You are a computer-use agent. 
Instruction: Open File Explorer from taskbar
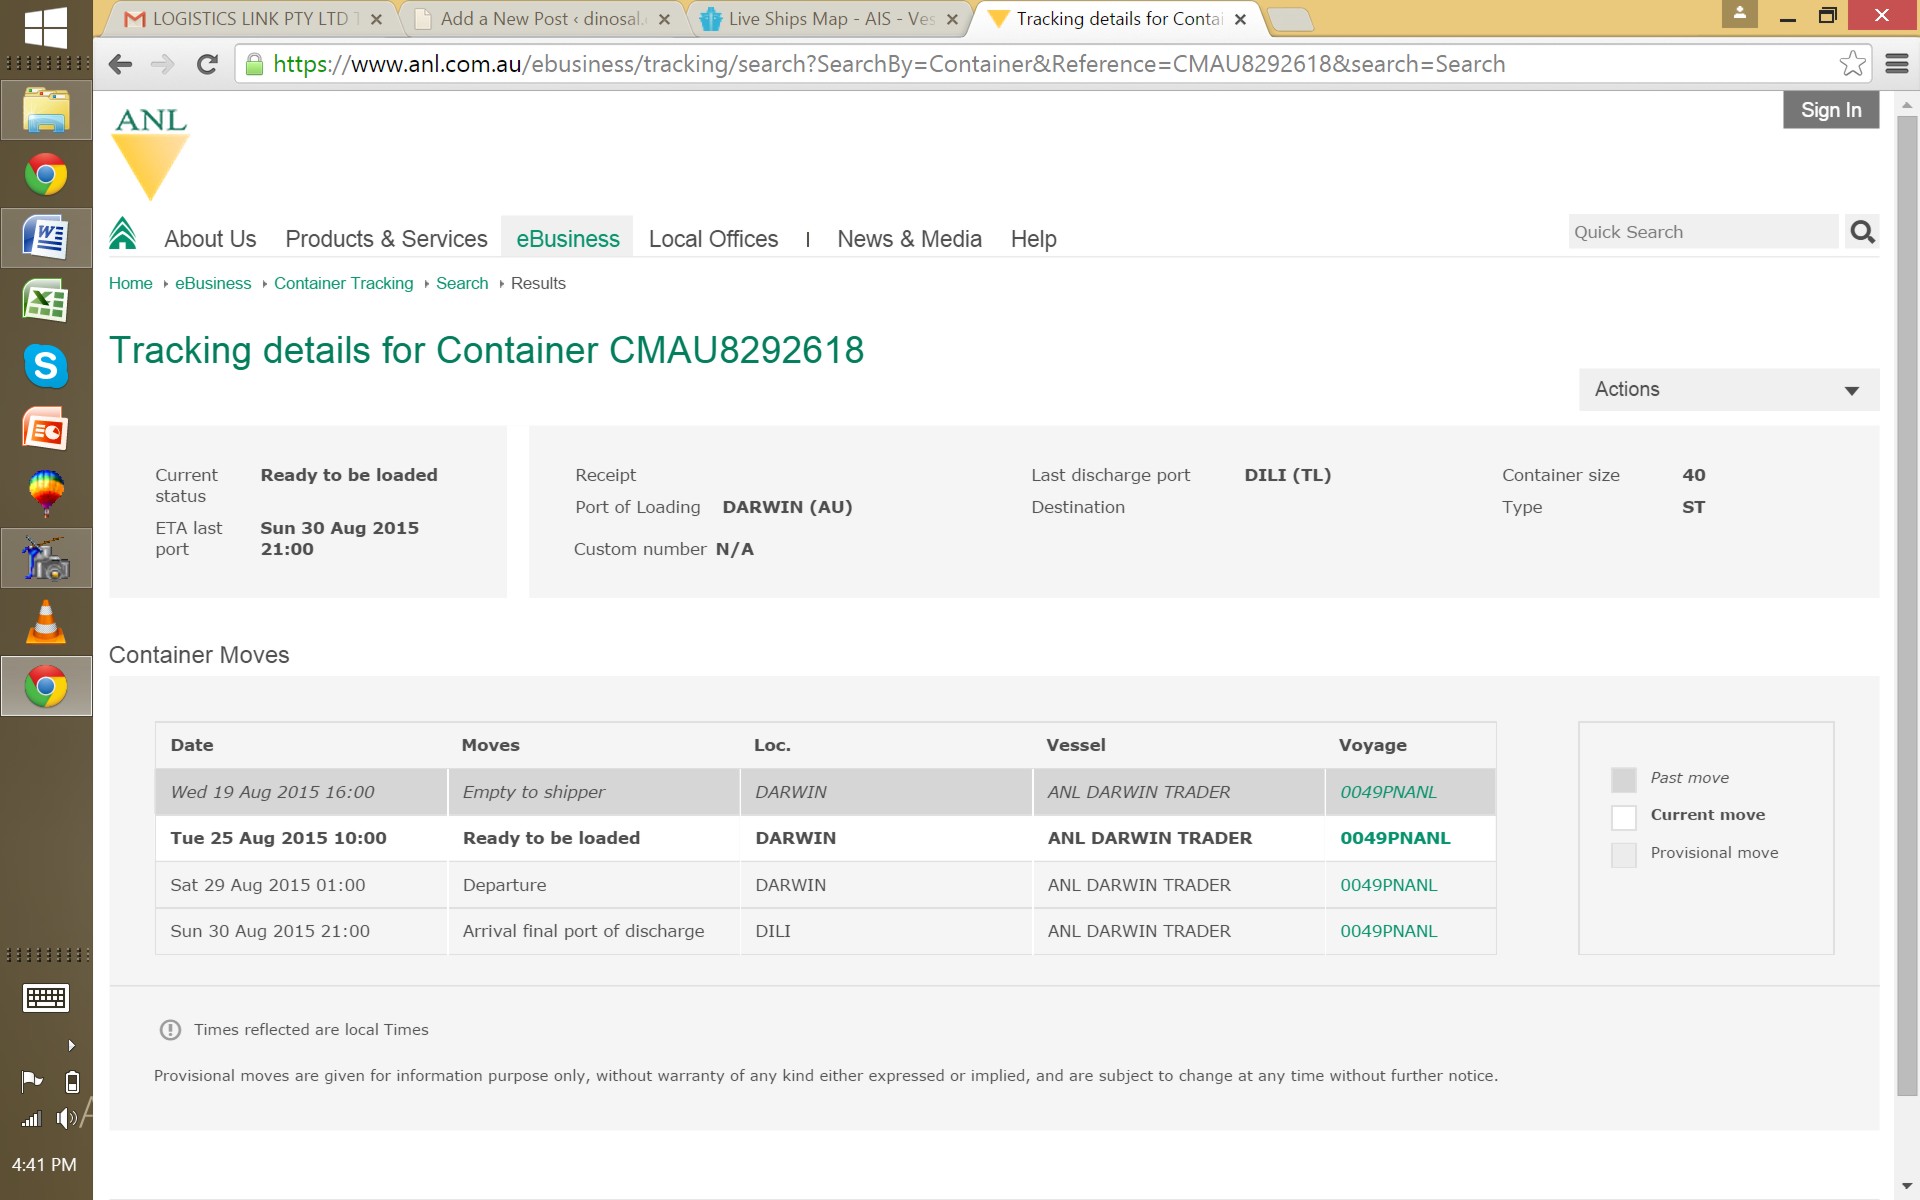coord(46,111)
